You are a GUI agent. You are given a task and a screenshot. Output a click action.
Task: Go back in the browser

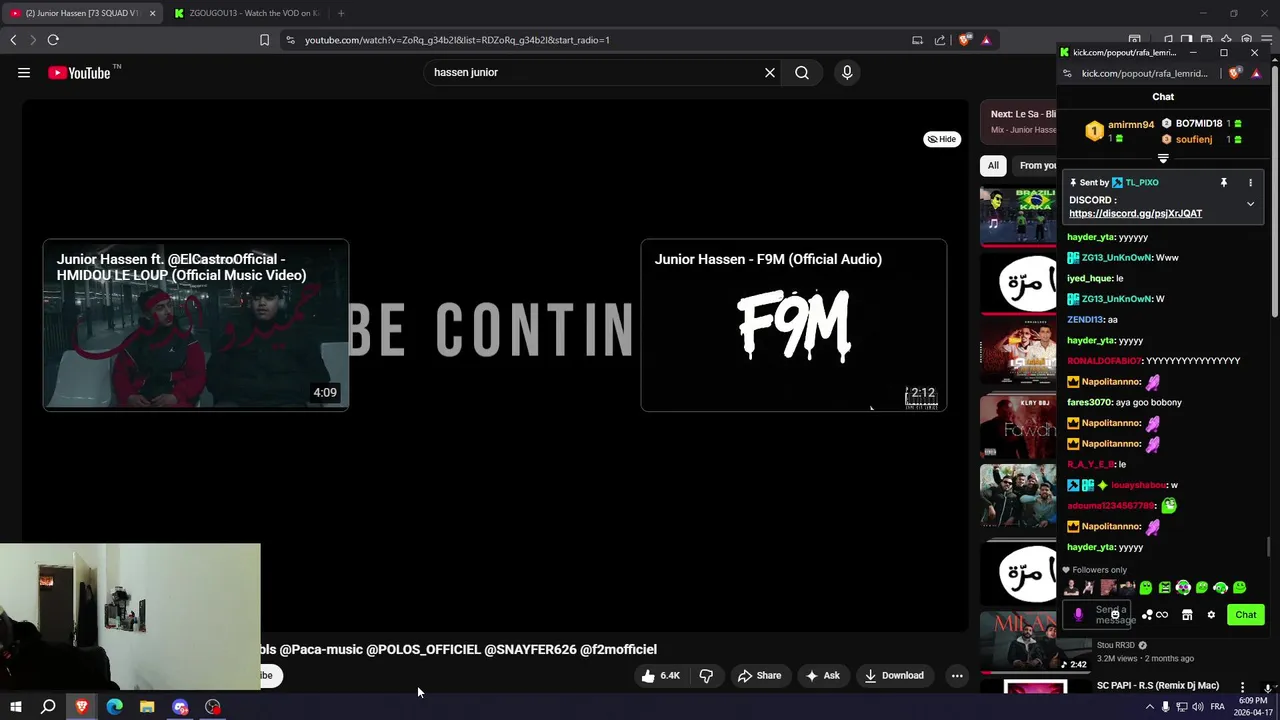pyautogui.click(x=13, y=40)
